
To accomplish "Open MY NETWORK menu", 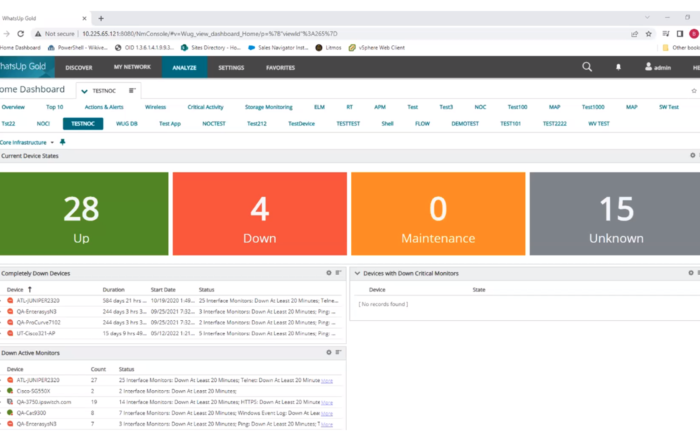I will (x=132, y=67).
